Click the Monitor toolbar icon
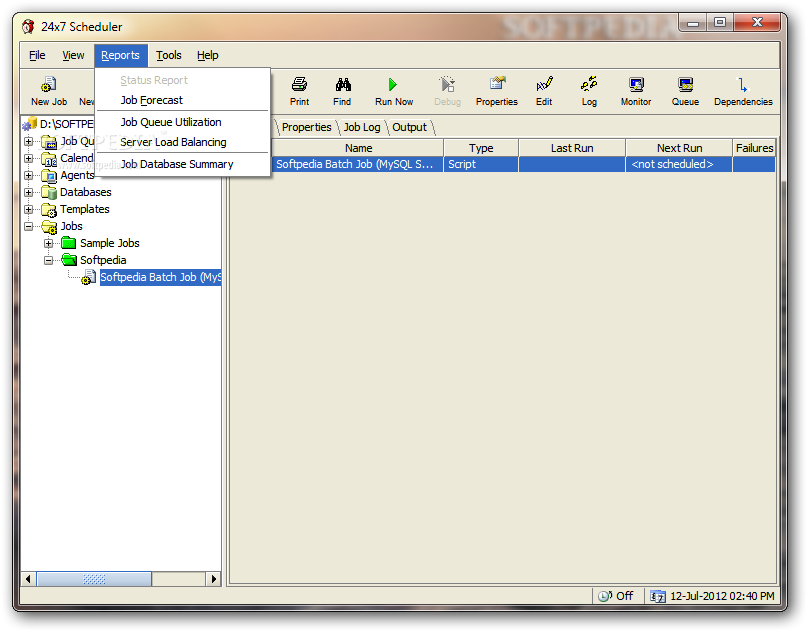Screen dimensions: 808x632 pos(636,84)
